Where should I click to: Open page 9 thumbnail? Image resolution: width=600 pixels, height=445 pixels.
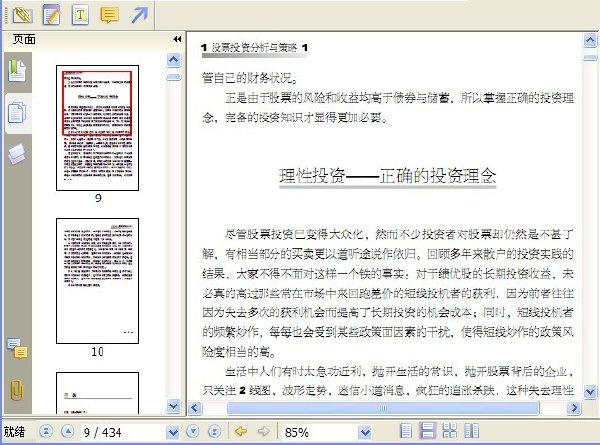pos(97,128)
